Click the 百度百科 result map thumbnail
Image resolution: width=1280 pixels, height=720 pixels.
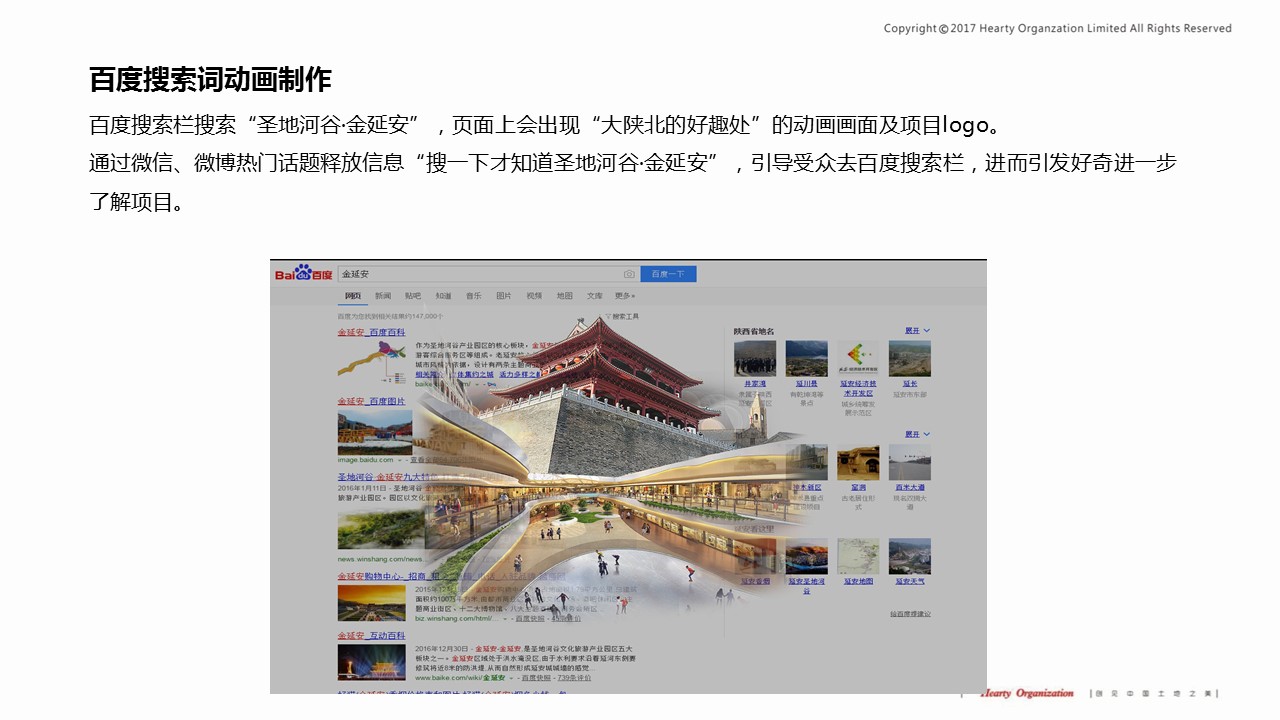(372, 363)
